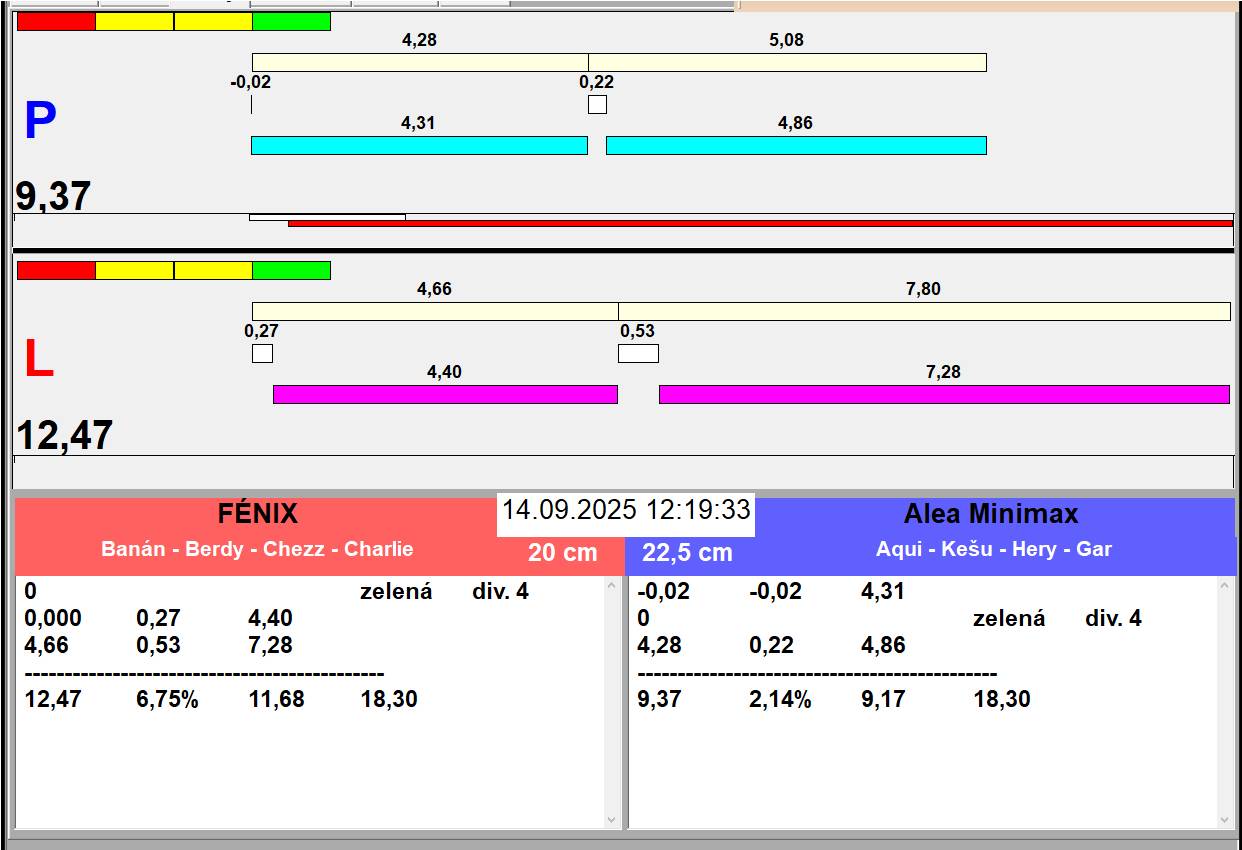Viewport: 1242px width, 850px height.
Task: Click the red L lane letter
Action: [x=38, y=360]
